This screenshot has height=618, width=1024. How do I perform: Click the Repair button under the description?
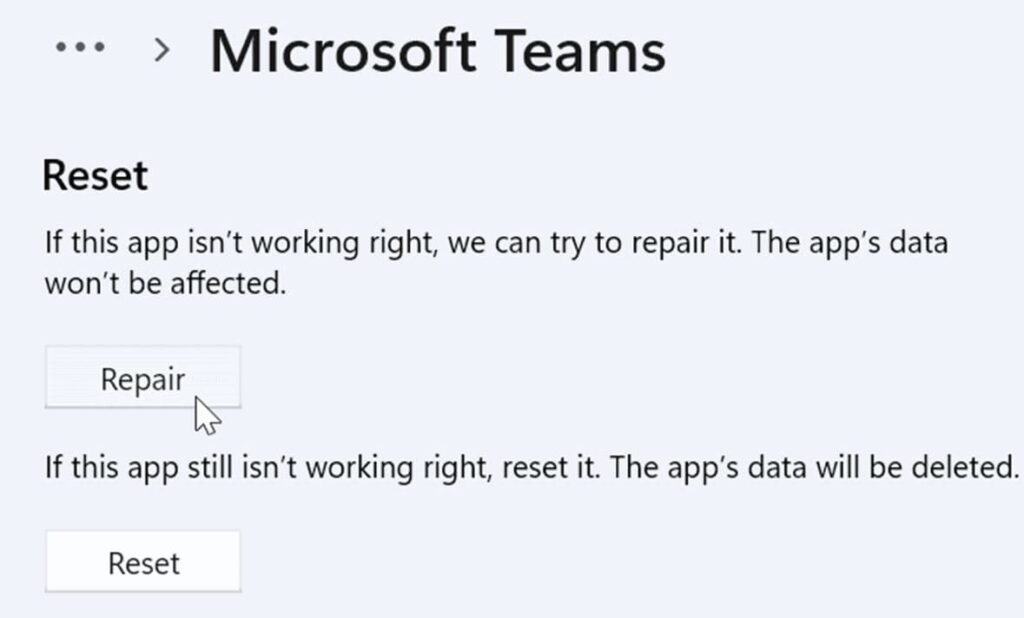pos(142,378)
